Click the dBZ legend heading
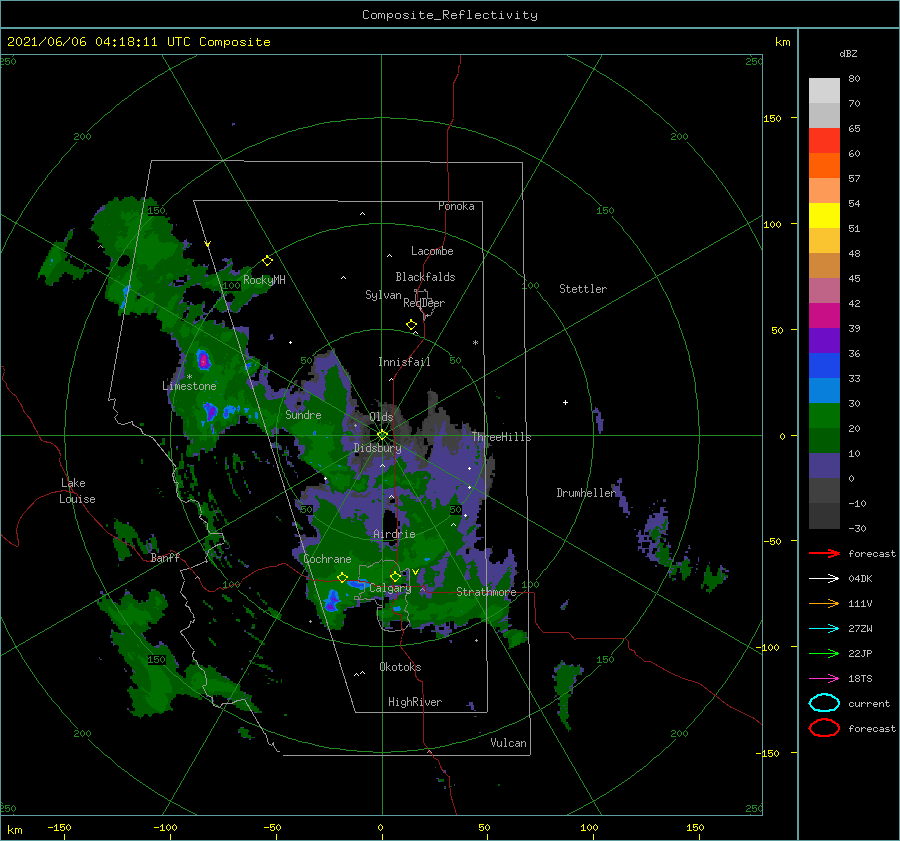 (x=848, y=53)
